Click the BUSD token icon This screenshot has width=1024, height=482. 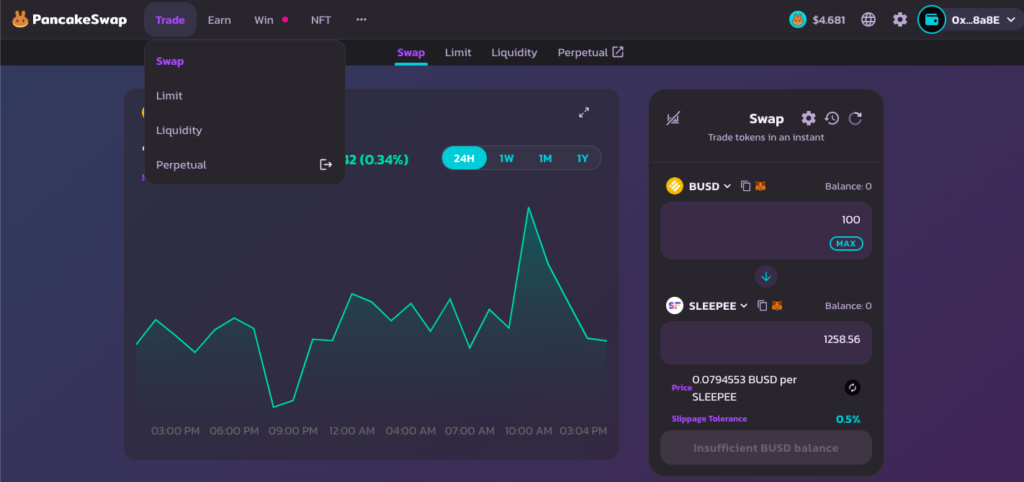click(675, 186)
